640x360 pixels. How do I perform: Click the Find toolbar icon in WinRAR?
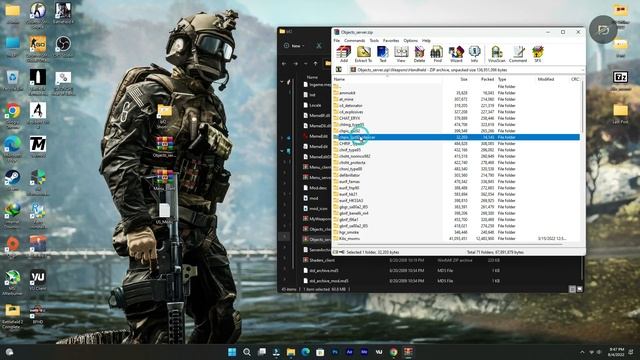(437, 54)
